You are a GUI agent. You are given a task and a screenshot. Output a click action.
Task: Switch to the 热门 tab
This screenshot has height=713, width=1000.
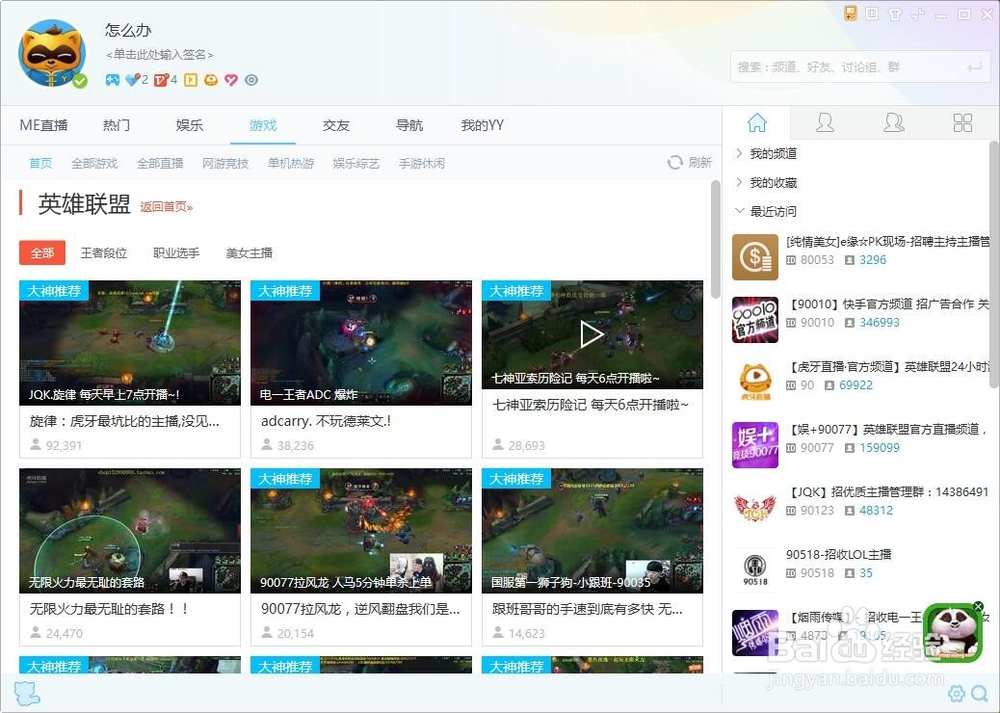117,125
